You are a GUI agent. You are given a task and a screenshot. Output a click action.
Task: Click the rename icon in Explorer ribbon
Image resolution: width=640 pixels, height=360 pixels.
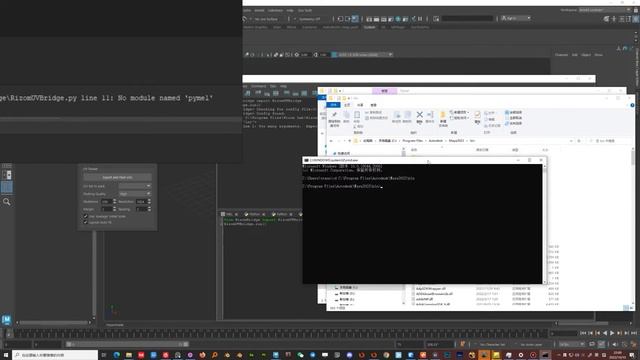point(430,115)
